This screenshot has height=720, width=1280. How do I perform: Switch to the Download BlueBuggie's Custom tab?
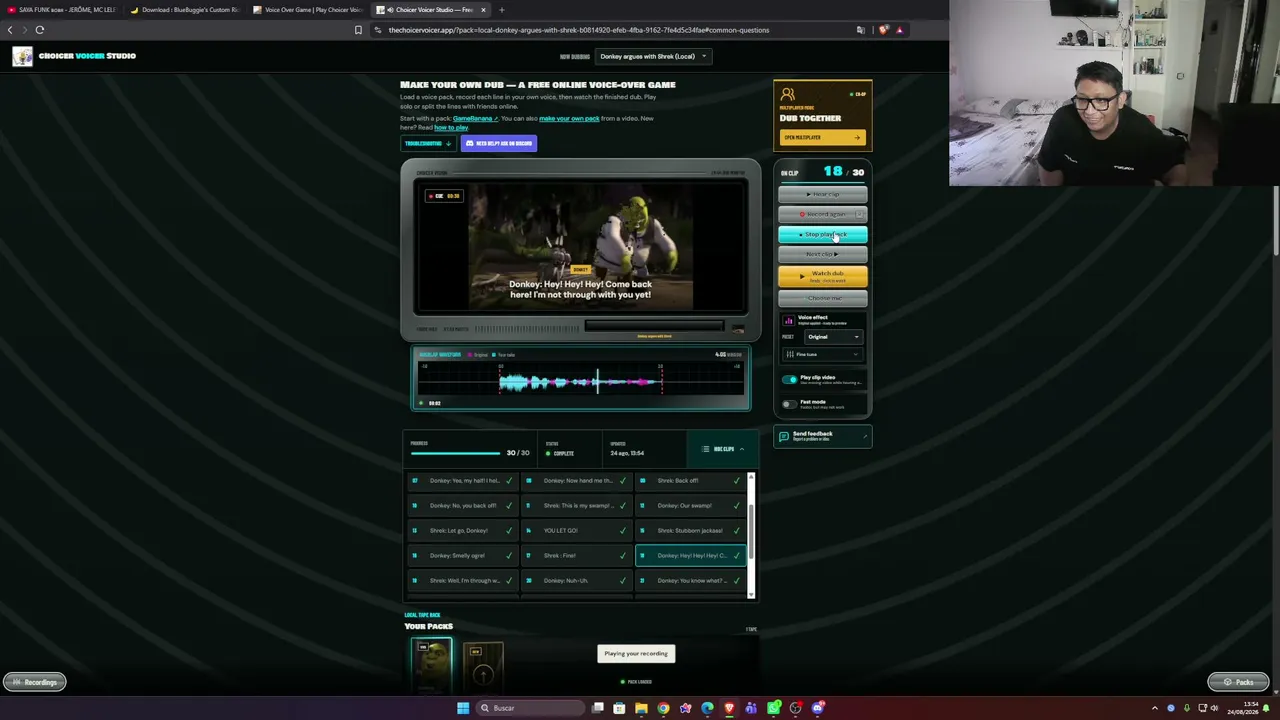(185, 10)
